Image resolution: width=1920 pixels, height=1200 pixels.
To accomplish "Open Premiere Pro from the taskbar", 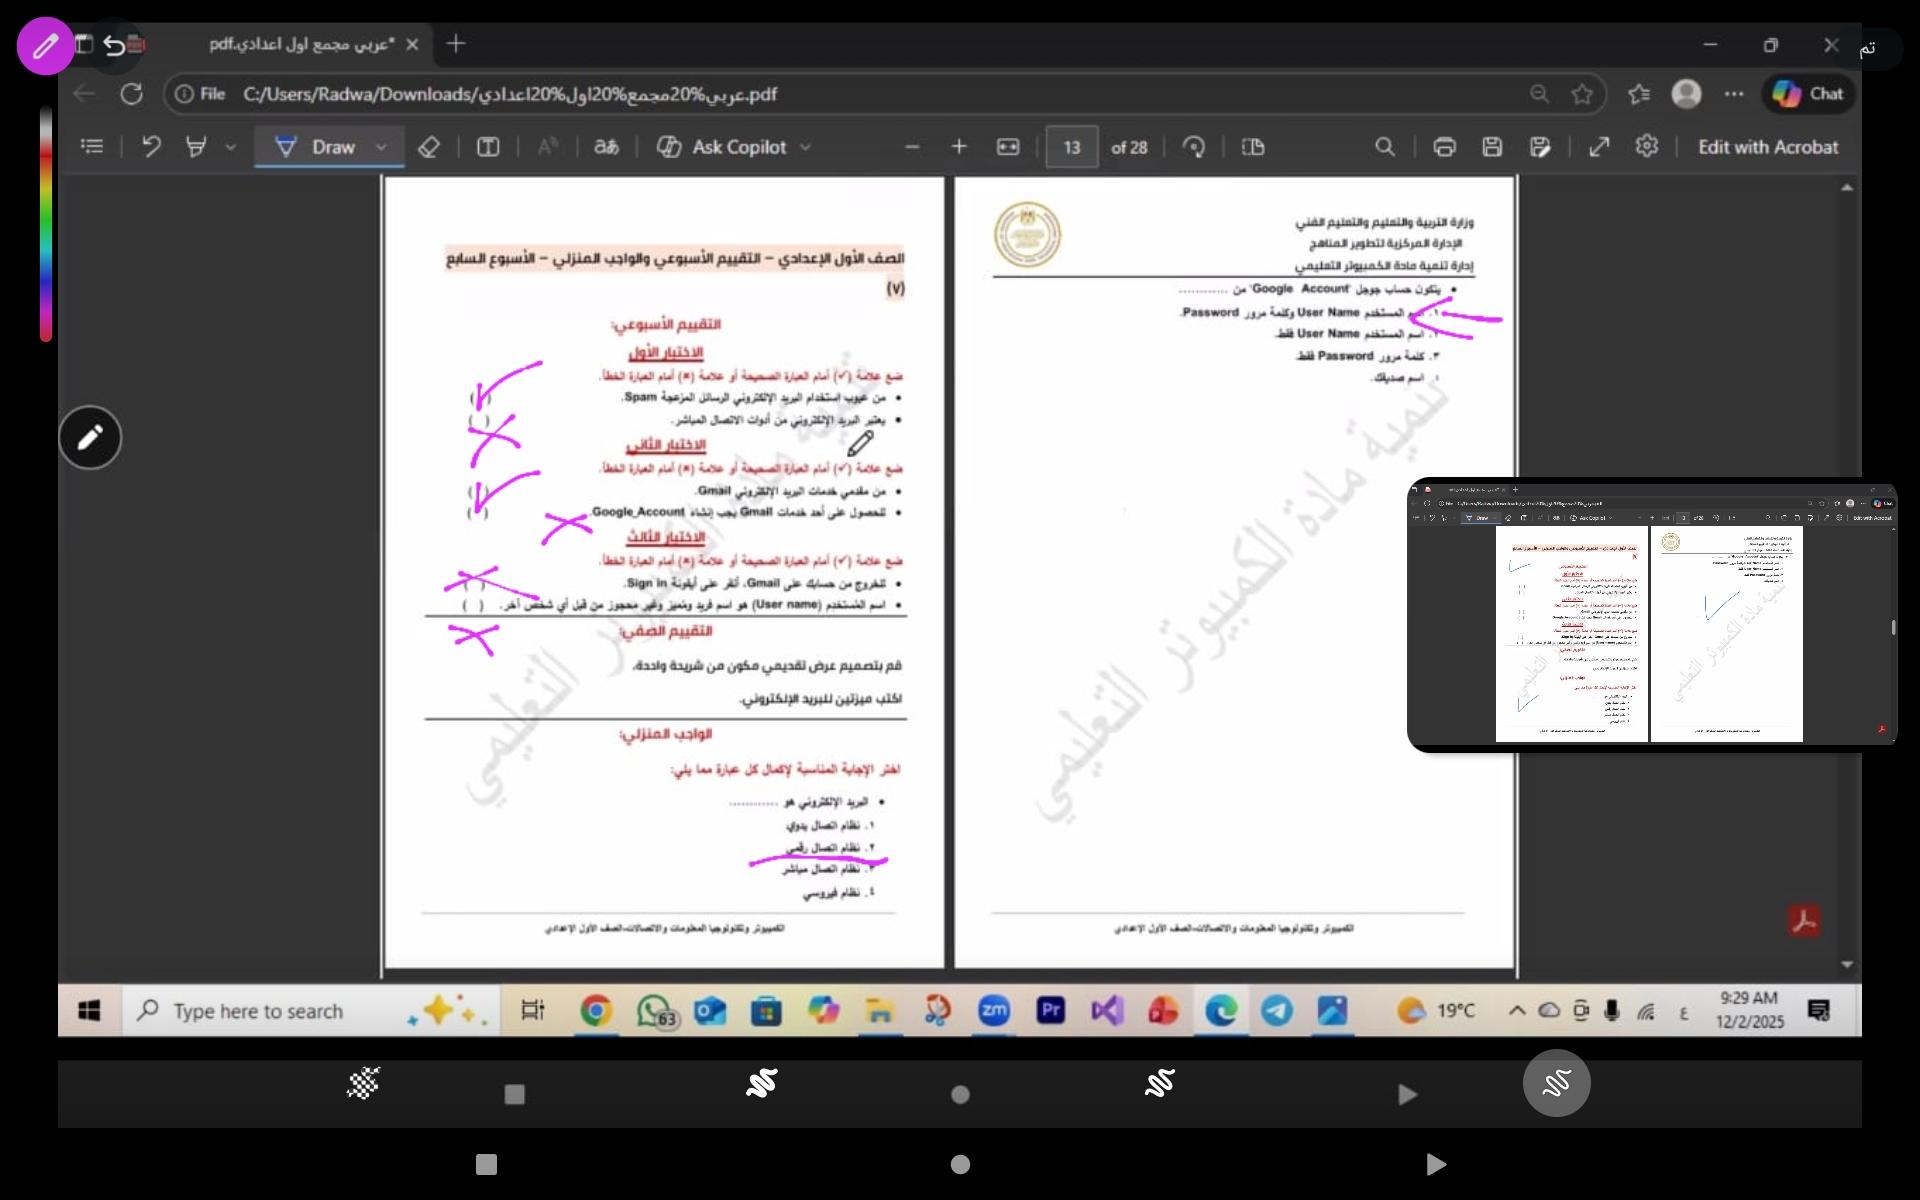I will click(1050, 1011).
